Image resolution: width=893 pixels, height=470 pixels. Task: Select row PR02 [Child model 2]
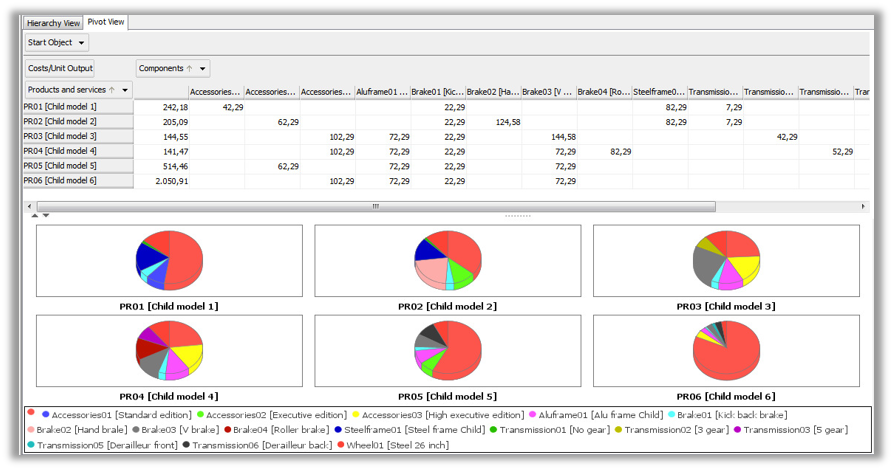78,122
